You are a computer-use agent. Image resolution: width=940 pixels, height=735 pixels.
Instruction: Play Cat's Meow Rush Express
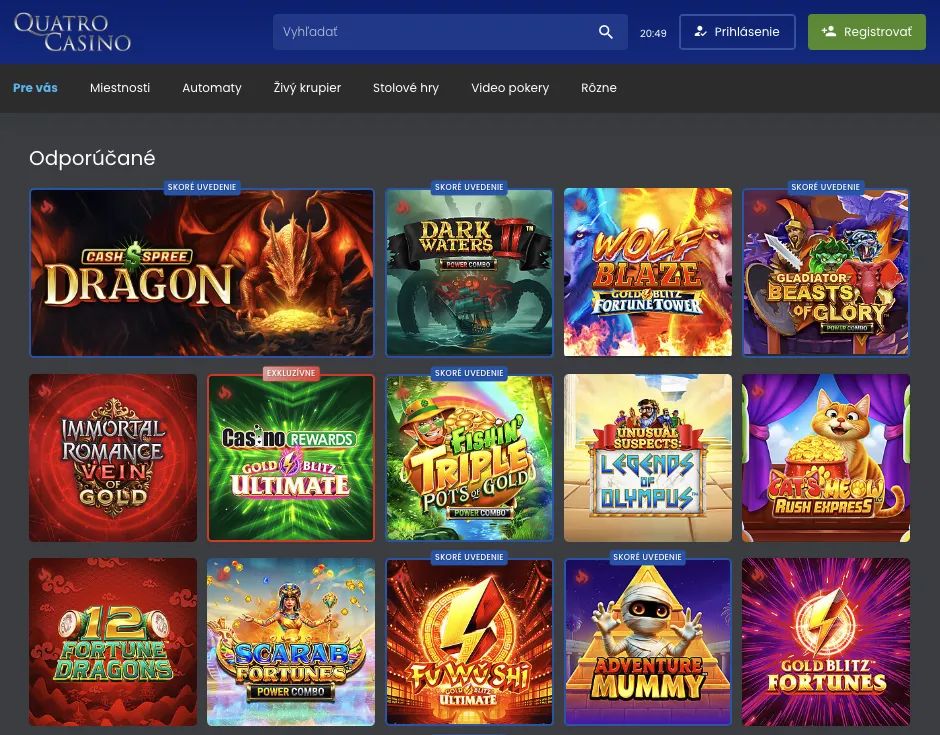tap(825, 458)
